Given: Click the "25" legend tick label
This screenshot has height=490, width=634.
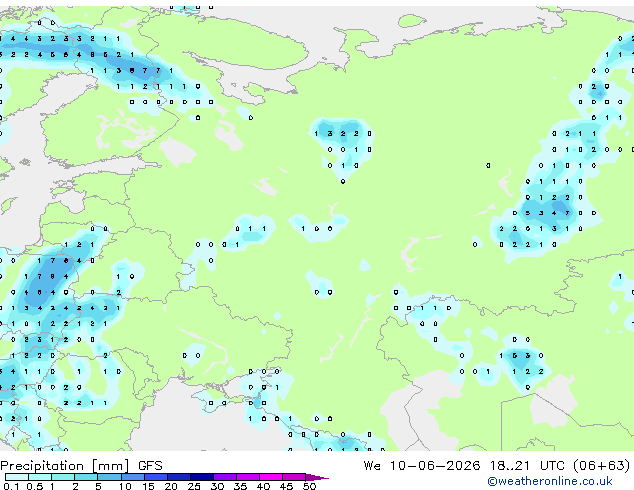Looking at the screenshot, I should tap(194, 486).
